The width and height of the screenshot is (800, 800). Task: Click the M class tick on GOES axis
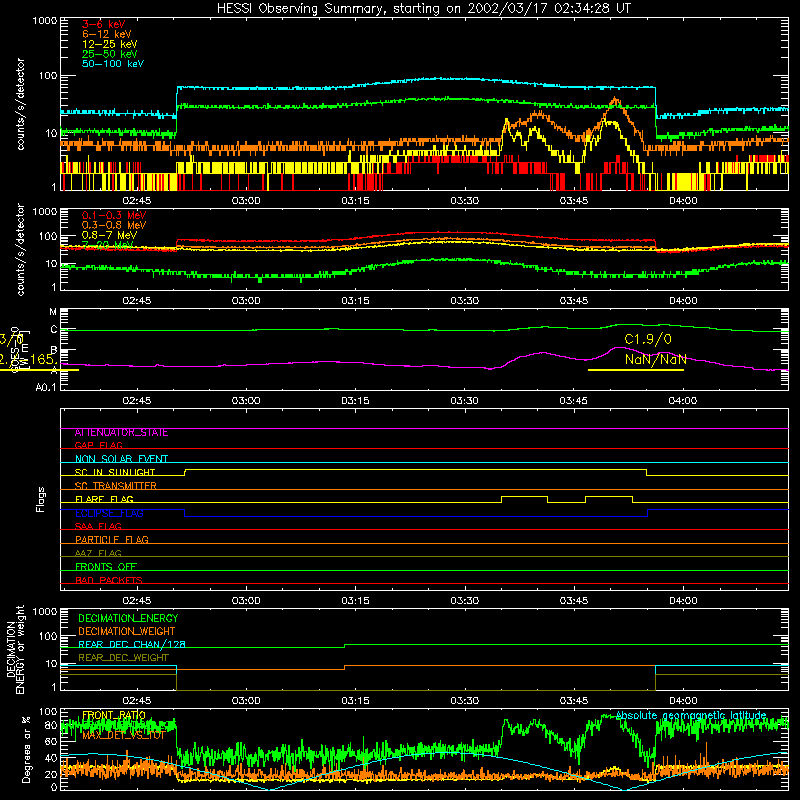tap(53, 312)
